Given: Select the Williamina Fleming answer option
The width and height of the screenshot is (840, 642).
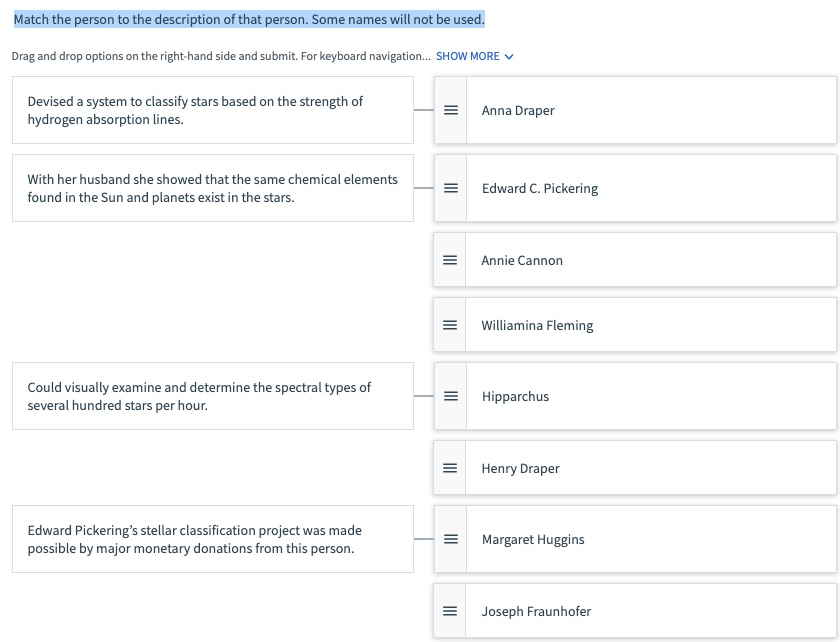Looking at the screenshot, I should (x=635, y=325).
